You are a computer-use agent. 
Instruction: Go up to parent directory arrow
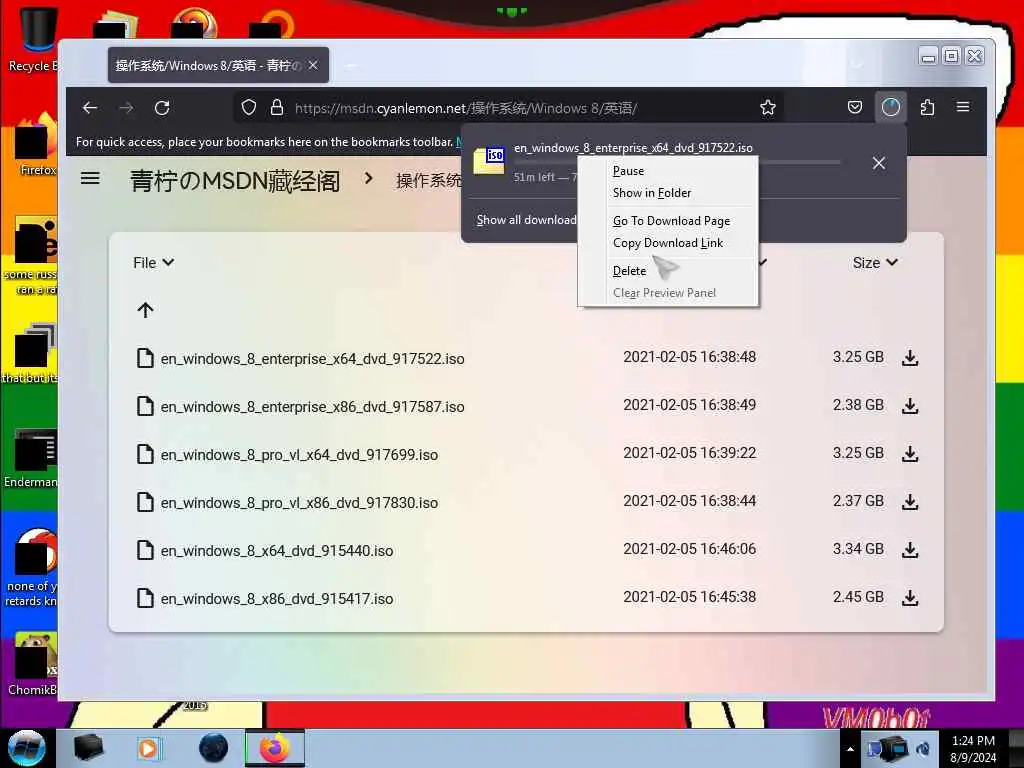point(146,310)
